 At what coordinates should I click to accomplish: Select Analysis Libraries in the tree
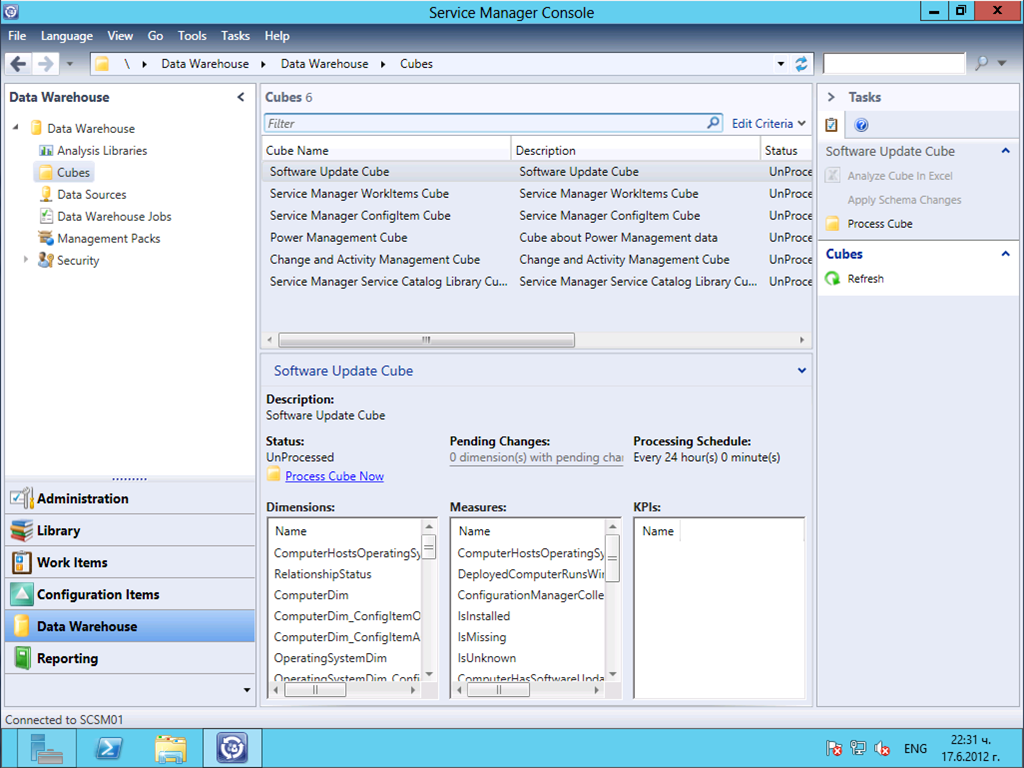tap(101, 151)
